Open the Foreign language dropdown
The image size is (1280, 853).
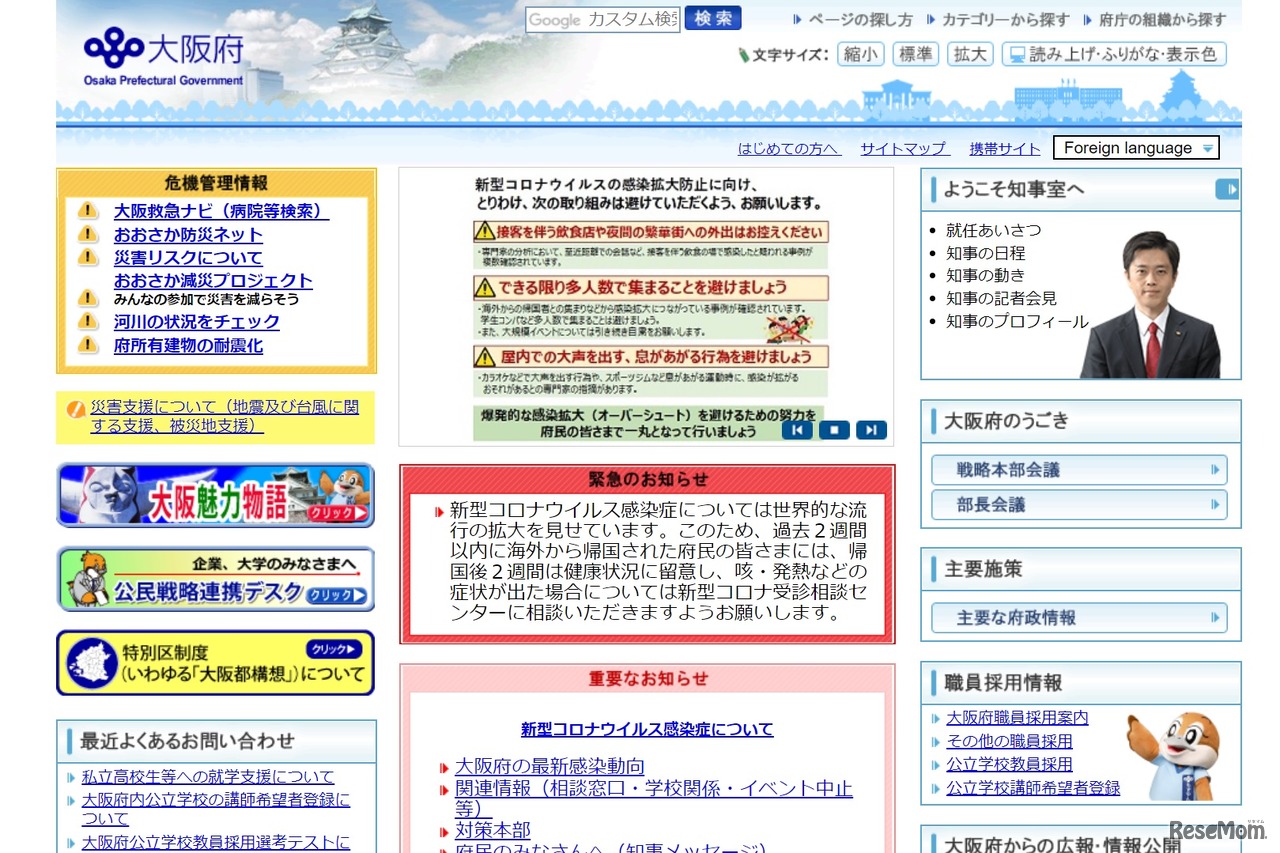tap(1136, 147)
